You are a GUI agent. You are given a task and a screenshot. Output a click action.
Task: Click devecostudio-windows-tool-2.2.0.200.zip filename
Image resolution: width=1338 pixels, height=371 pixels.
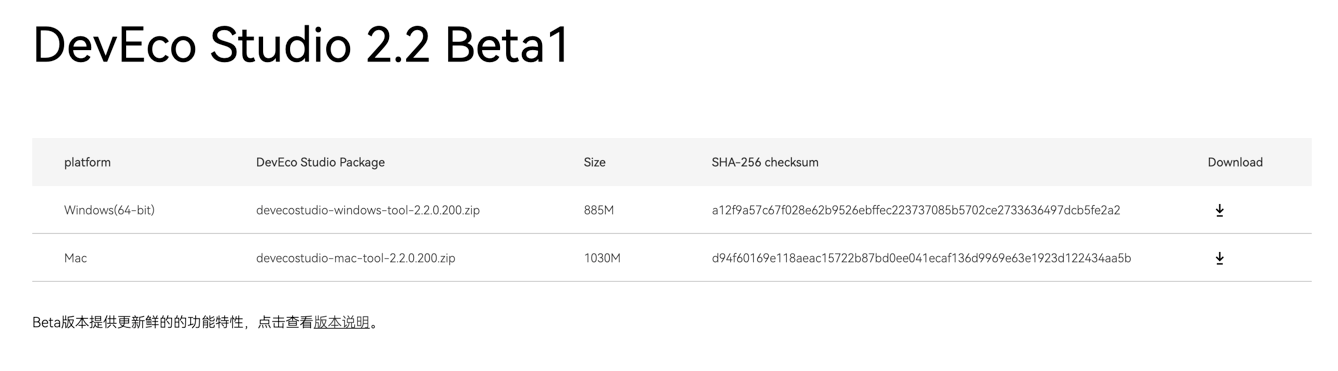click(x=368, y=210)
